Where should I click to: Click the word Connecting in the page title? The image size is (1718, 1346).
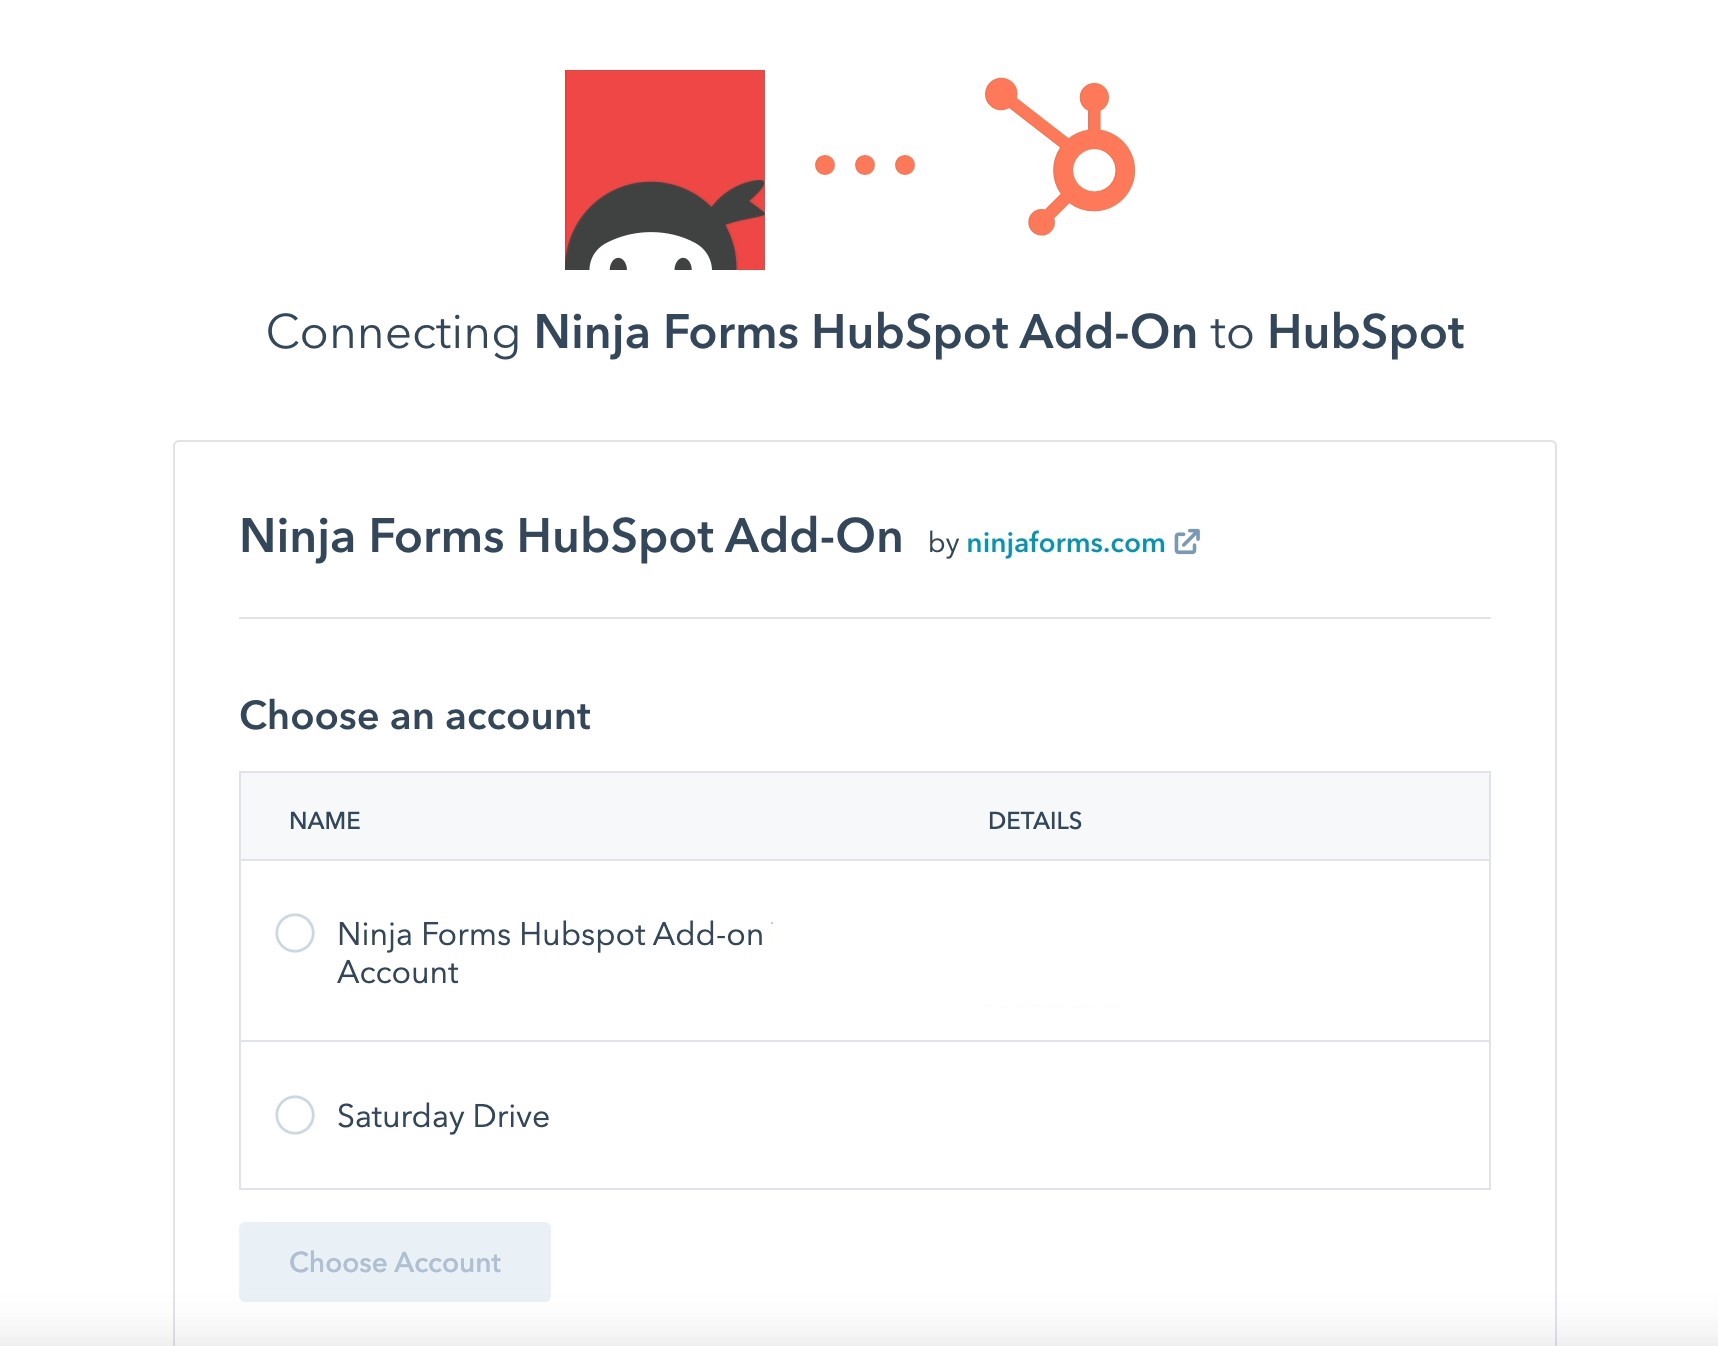coord(393,333)
